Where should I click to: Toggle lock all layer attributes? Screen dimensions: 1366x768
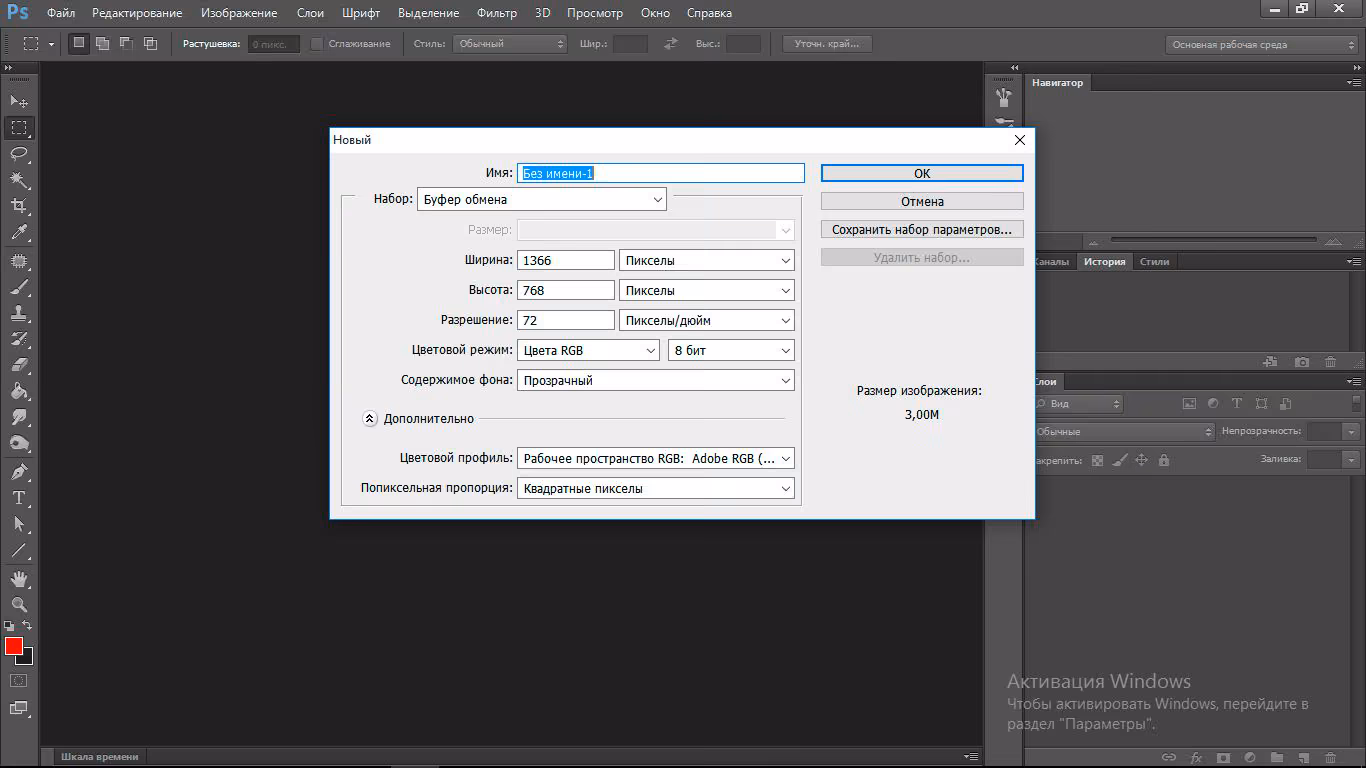tap(1164, 460)
